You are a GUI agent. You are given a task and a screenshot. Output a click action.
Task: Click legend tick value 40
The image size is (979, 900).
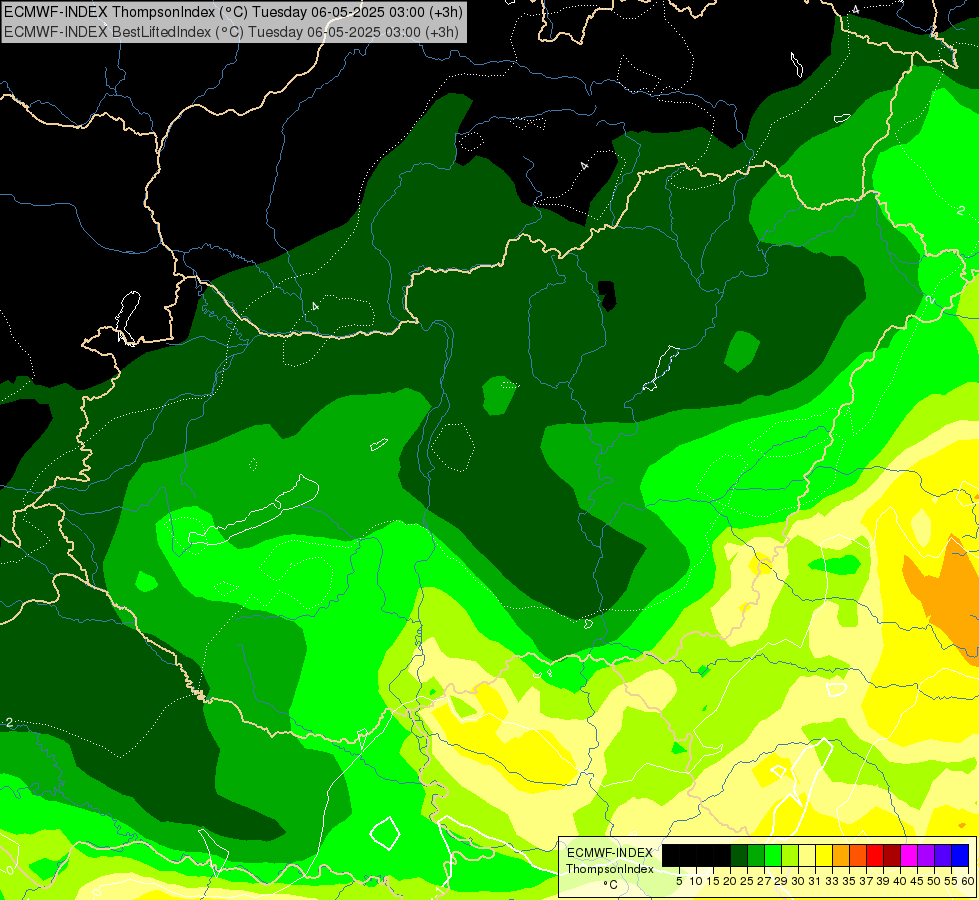(x=900, y=881)
